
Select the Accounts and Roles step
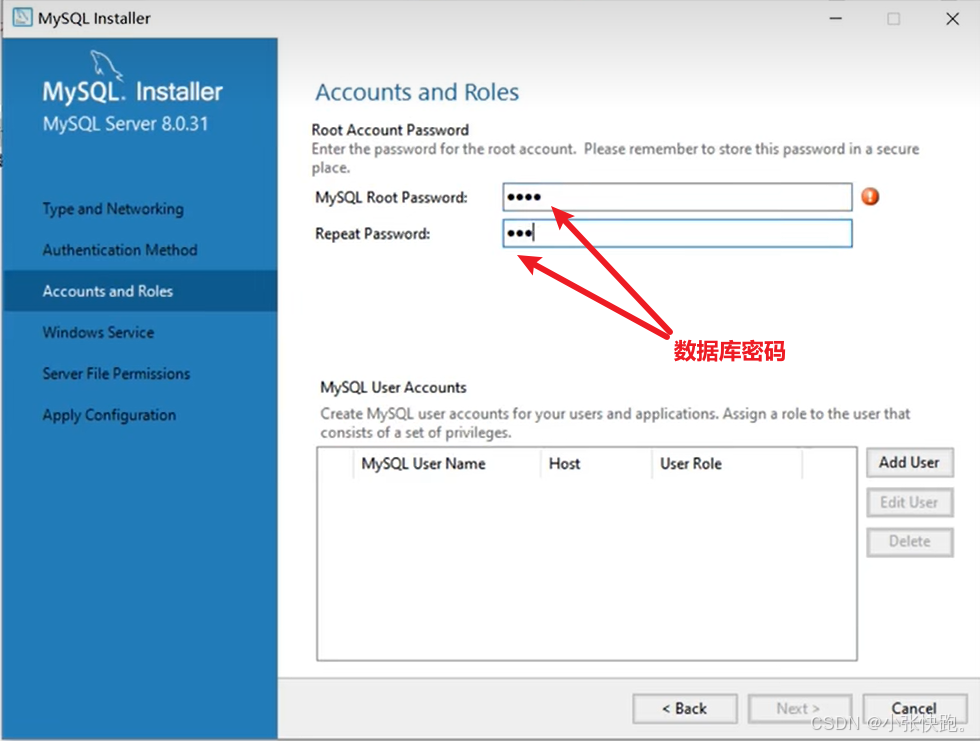(140, 291)
